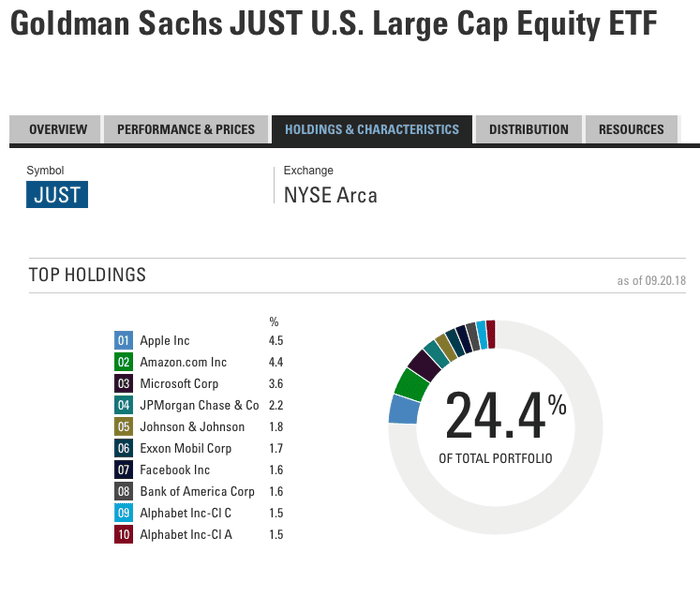
Task: Go to the Resources tab
Action: (x=631, y=130)
